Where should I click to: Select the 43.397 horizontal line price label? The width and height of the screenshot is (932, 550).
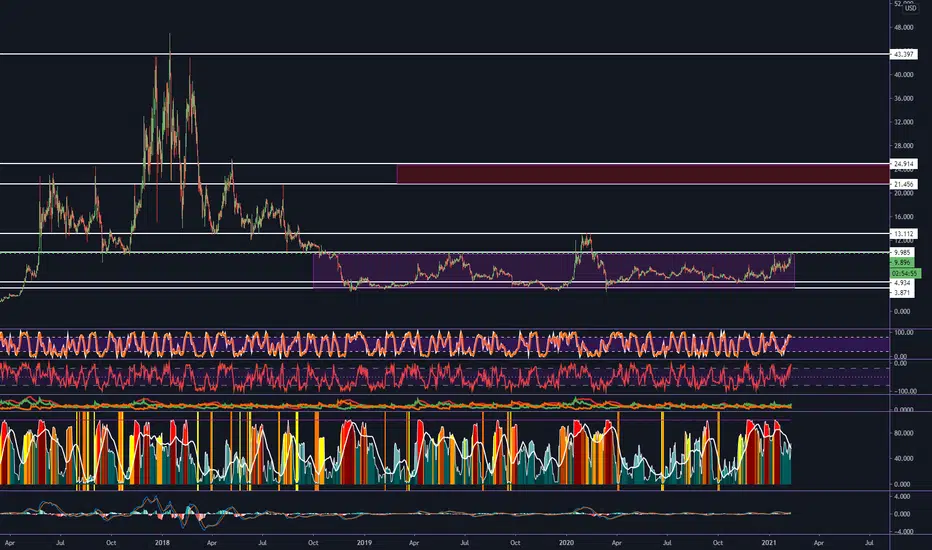point(903,54)
